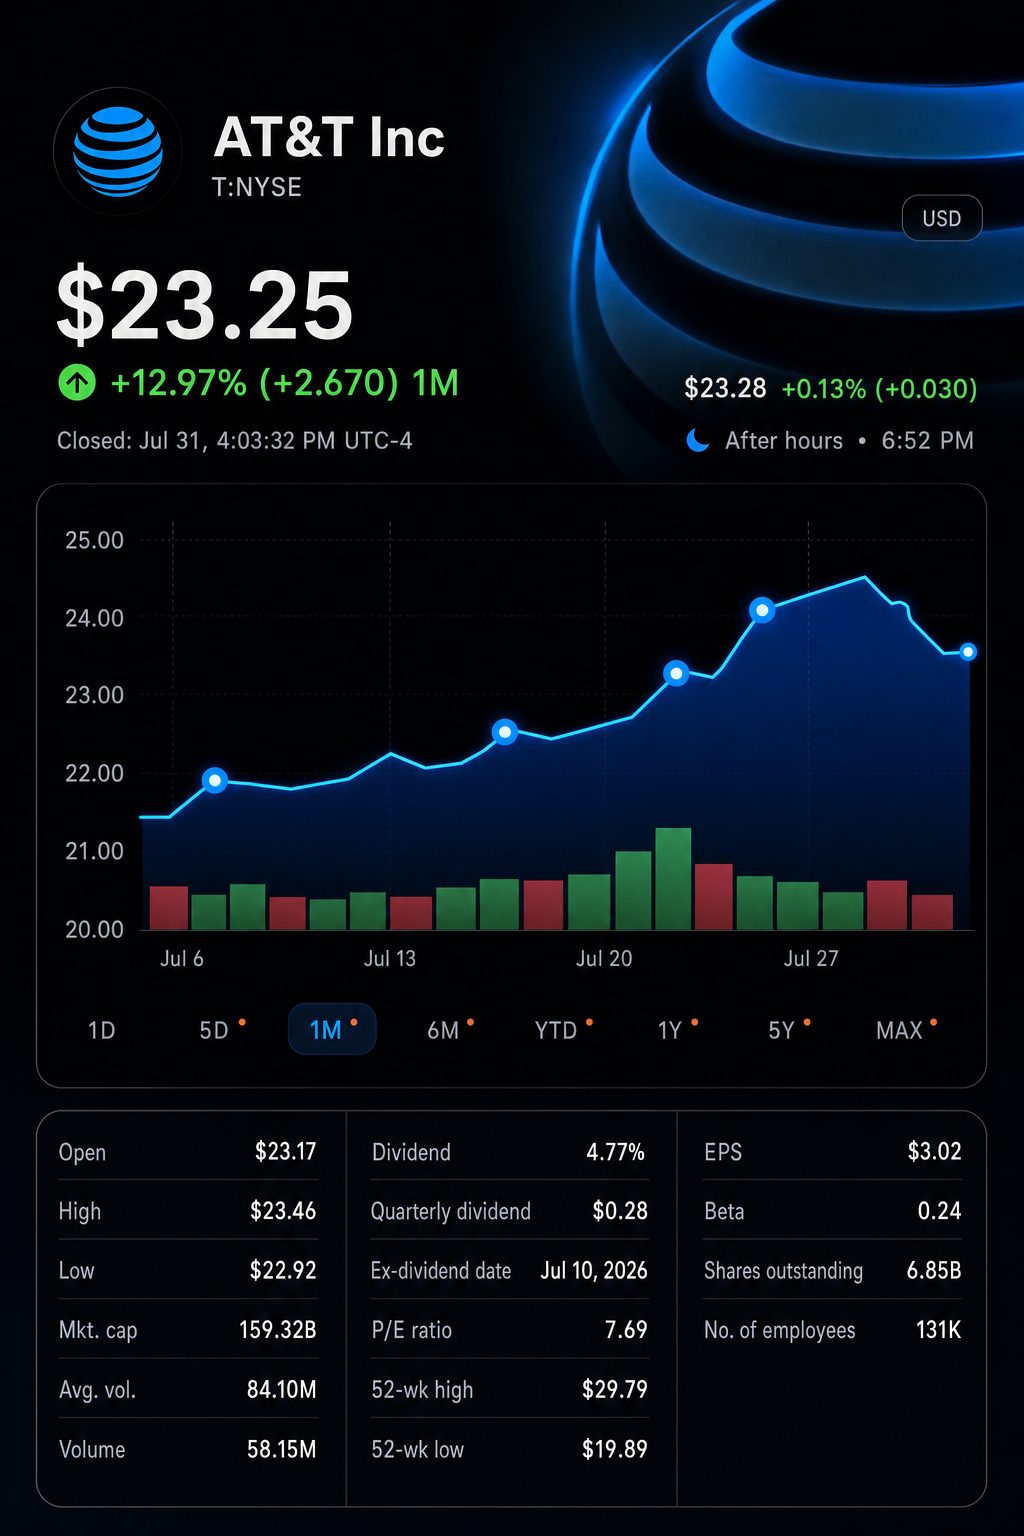Click the +12.97% (+2.670) 1M change
The width and height of the screenshot is (1024, 1536).
pos(284,382)
